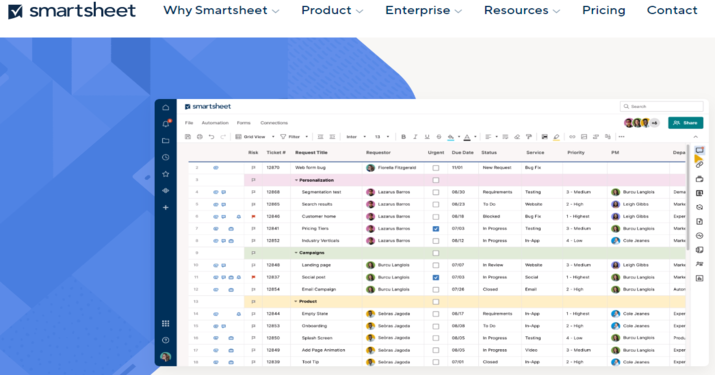
Task: Go to the Pricing page link
Action: tap(604, 10)
